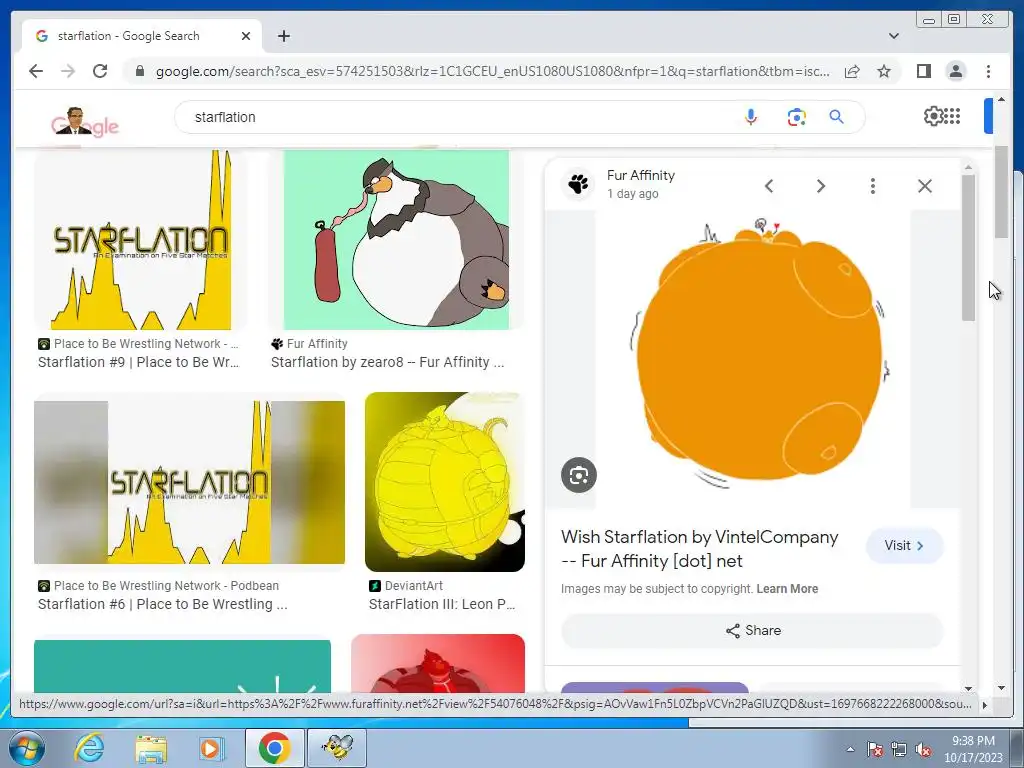Close the starflation Google Search tab
This screenshot has height=768, width=1024.
pos(246,36)
